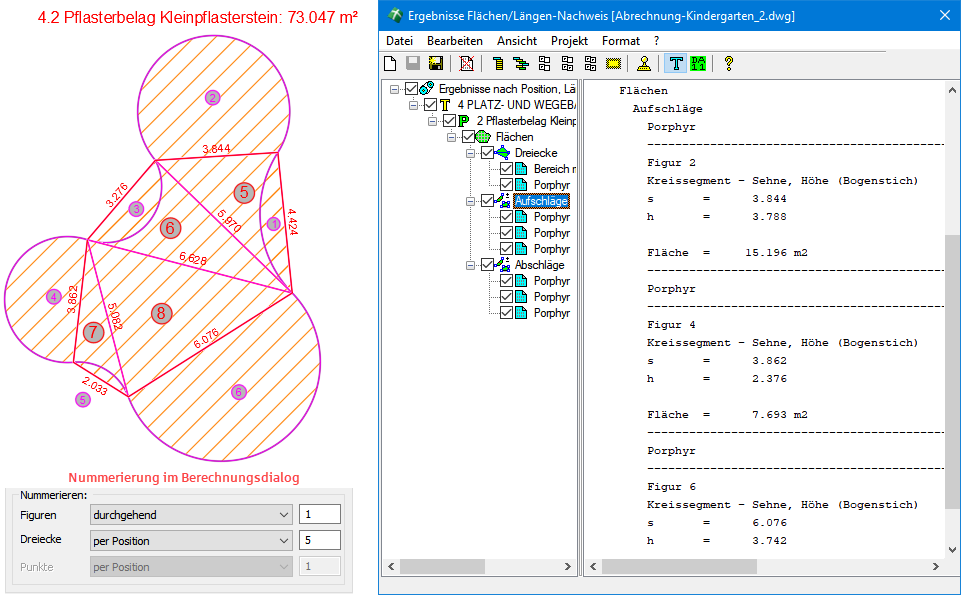Click the green DA11 toolbar icon

[698, 64]
